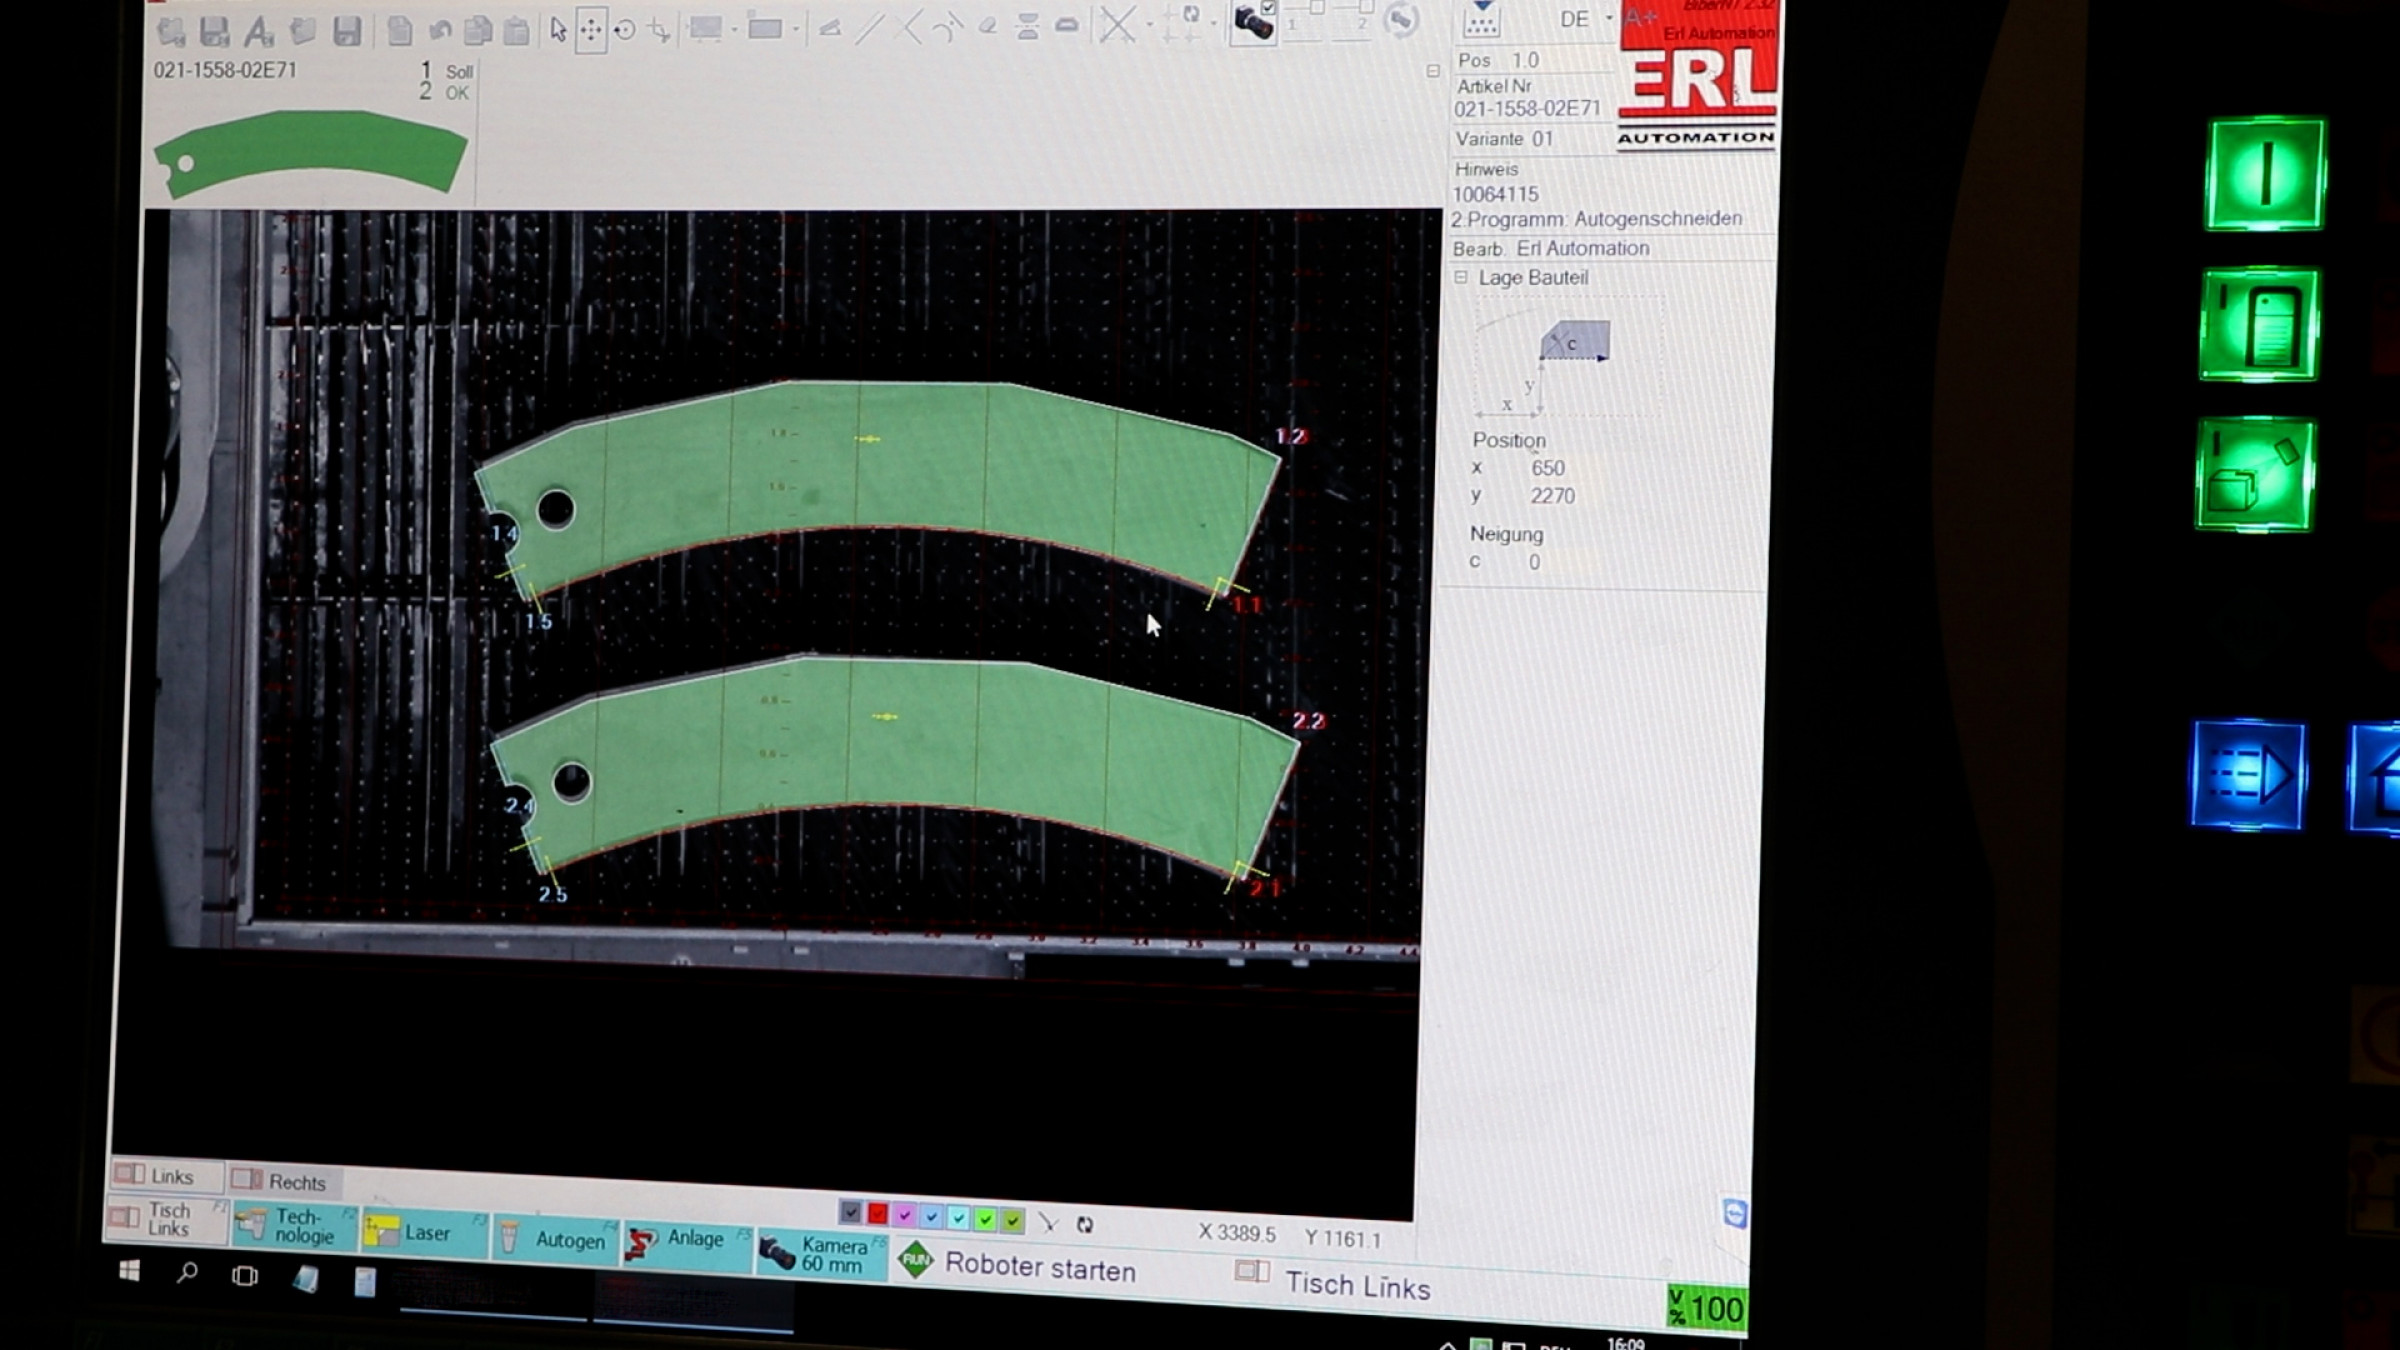Activate the four-arrow move tool
The width and height of the screenshot is (2400, 1350).
coord(591,30)
